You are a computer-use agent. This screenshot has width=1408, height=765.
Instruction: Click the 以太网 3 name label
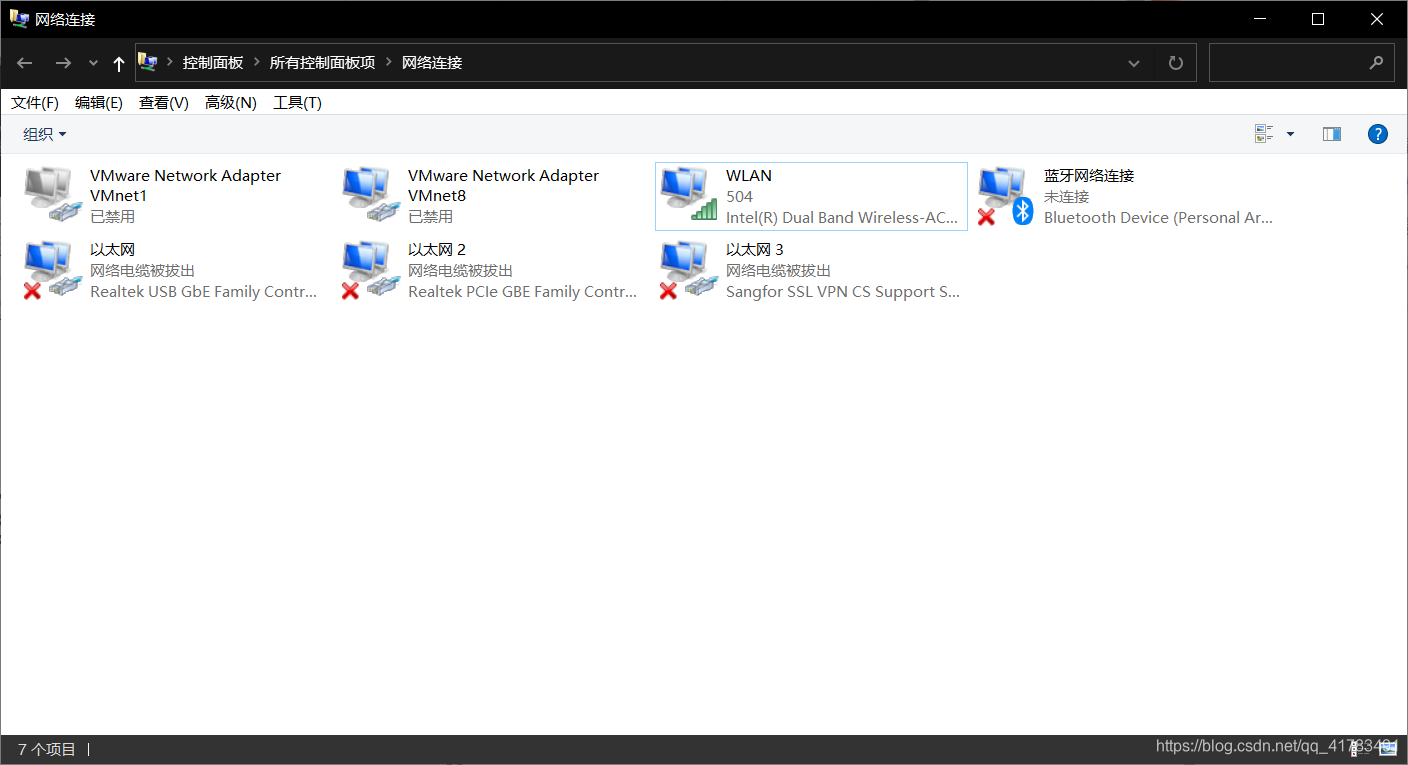(755, 250)
